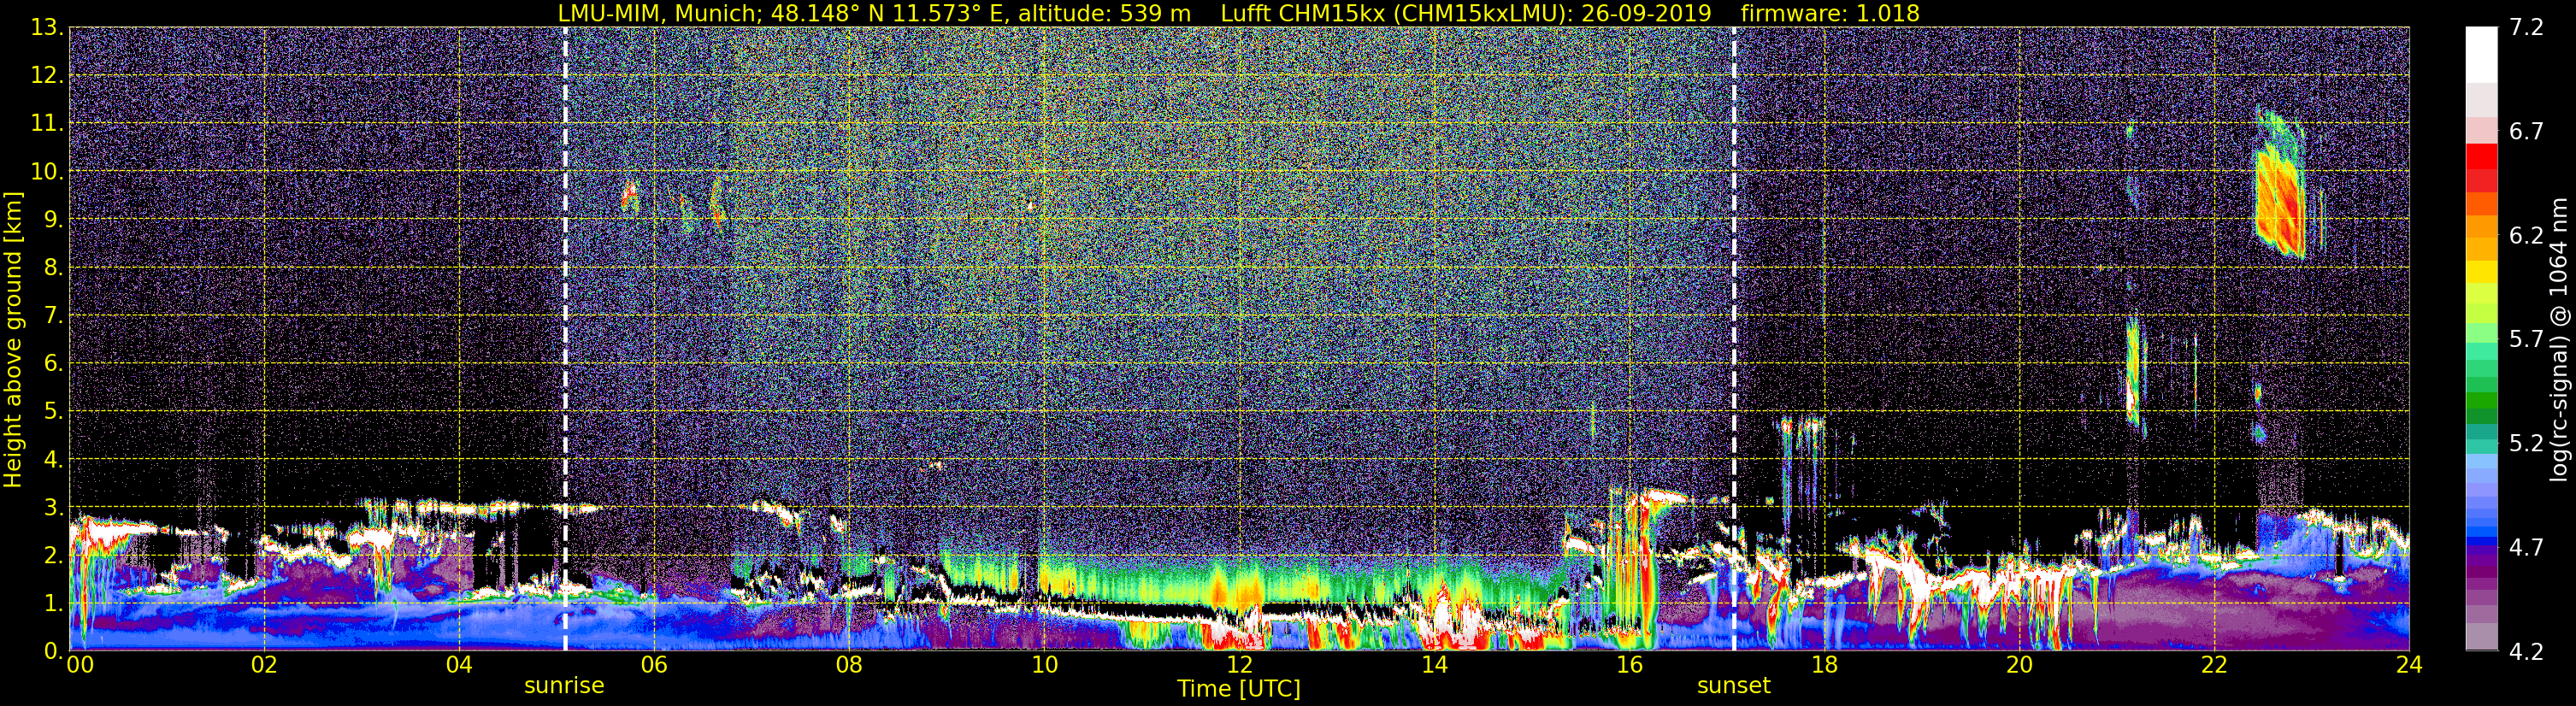Click the time axis tick label 22
Viewport: 2576px width, 706px height.
click(x=2214, y=665)
